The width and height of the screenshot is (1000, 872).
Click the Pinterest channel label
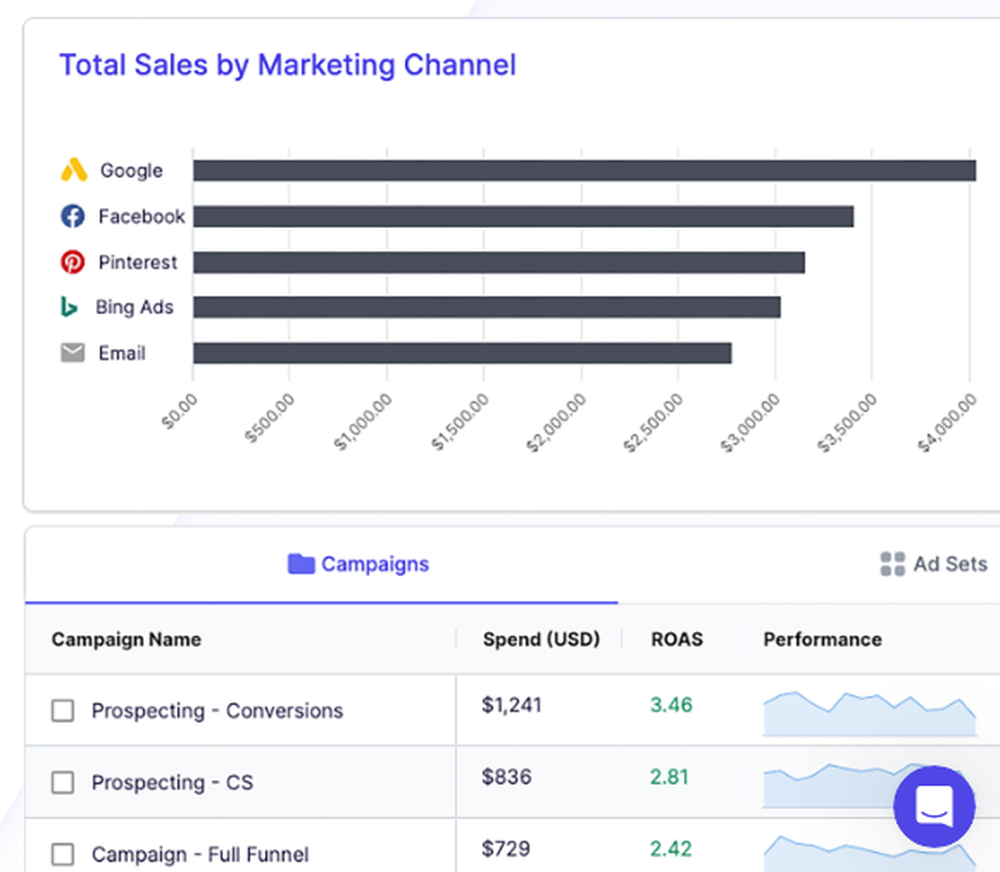tap(138, 262)
